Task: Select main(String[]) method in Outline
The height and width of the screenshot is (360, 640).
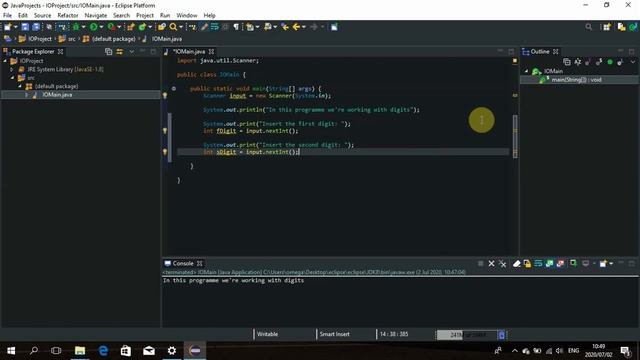Action: click(576, 80)
